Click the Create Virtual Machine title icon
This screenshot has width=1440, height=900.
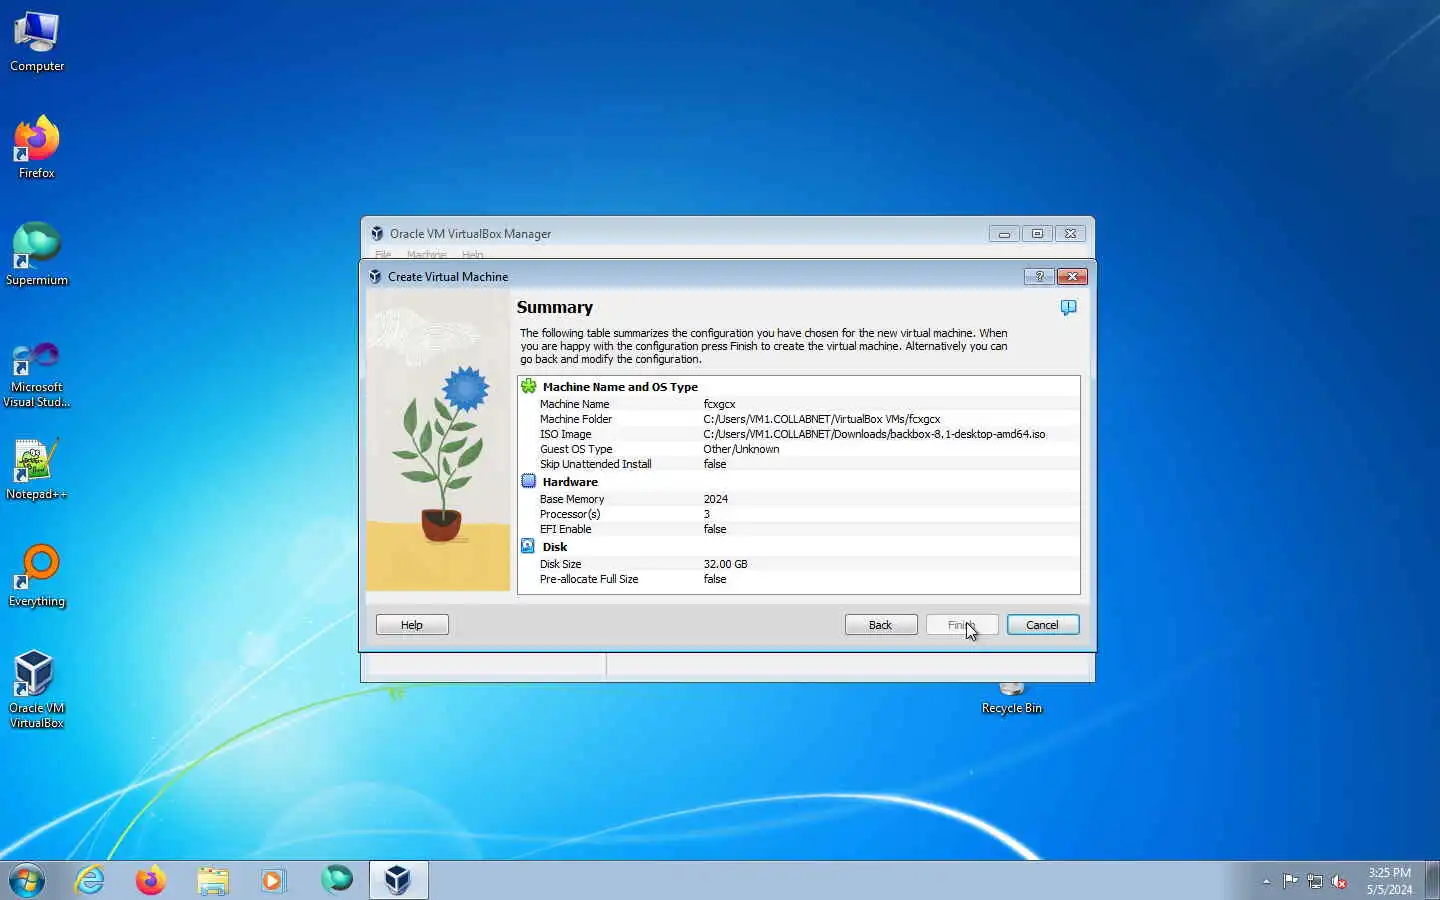[375, 276]
